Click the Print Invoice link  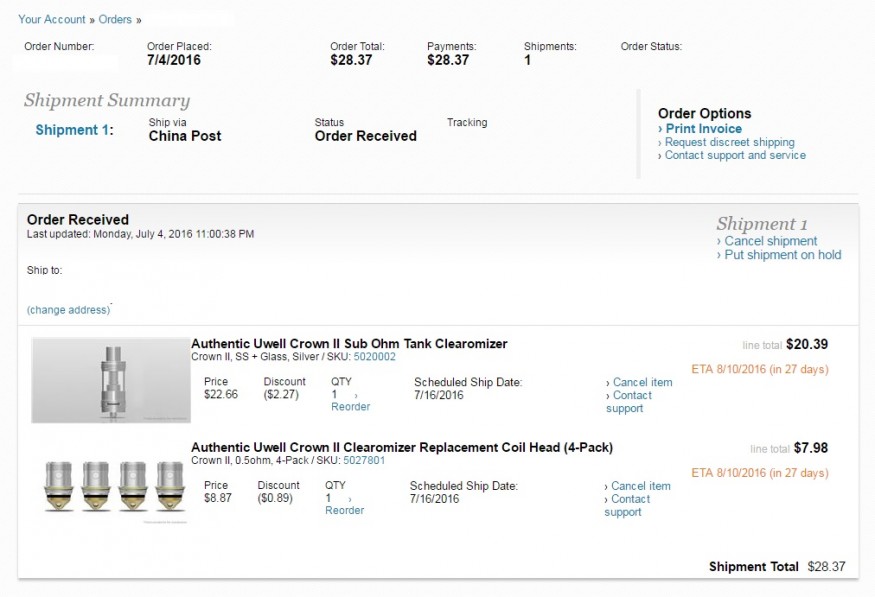pyautogui.click(x=703, y=129)
